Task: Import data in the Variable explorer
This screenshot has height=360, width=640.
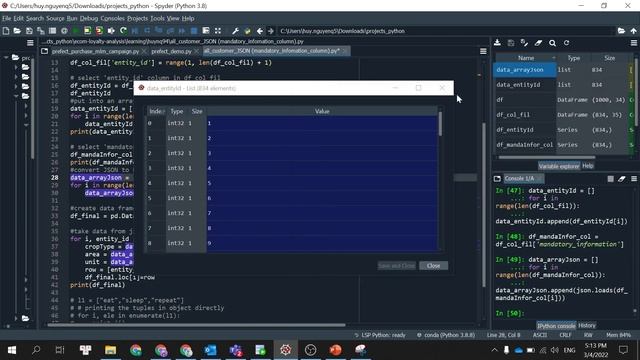Action: pyautogui.click(x=497, y=42)
